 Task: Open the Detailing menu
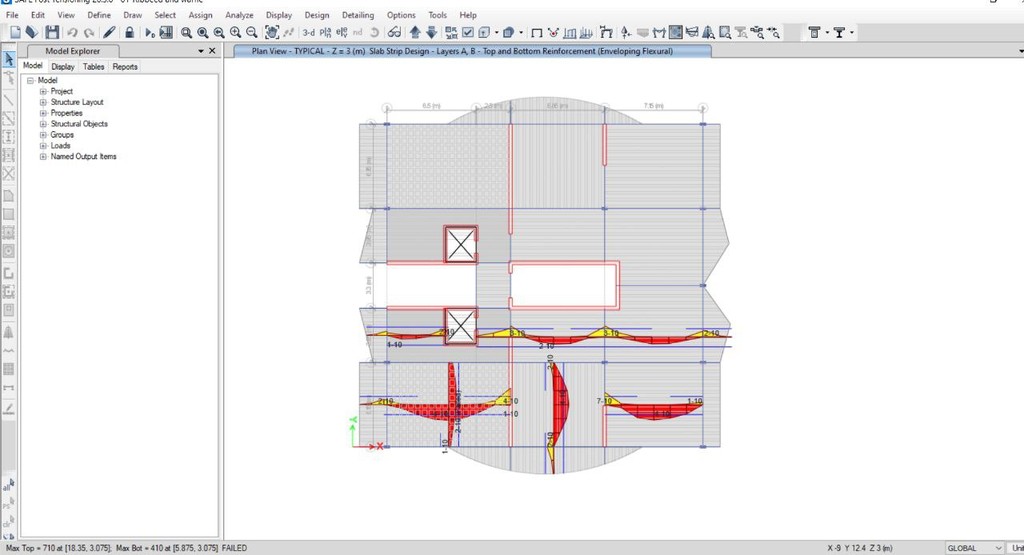tap(358, 15)
